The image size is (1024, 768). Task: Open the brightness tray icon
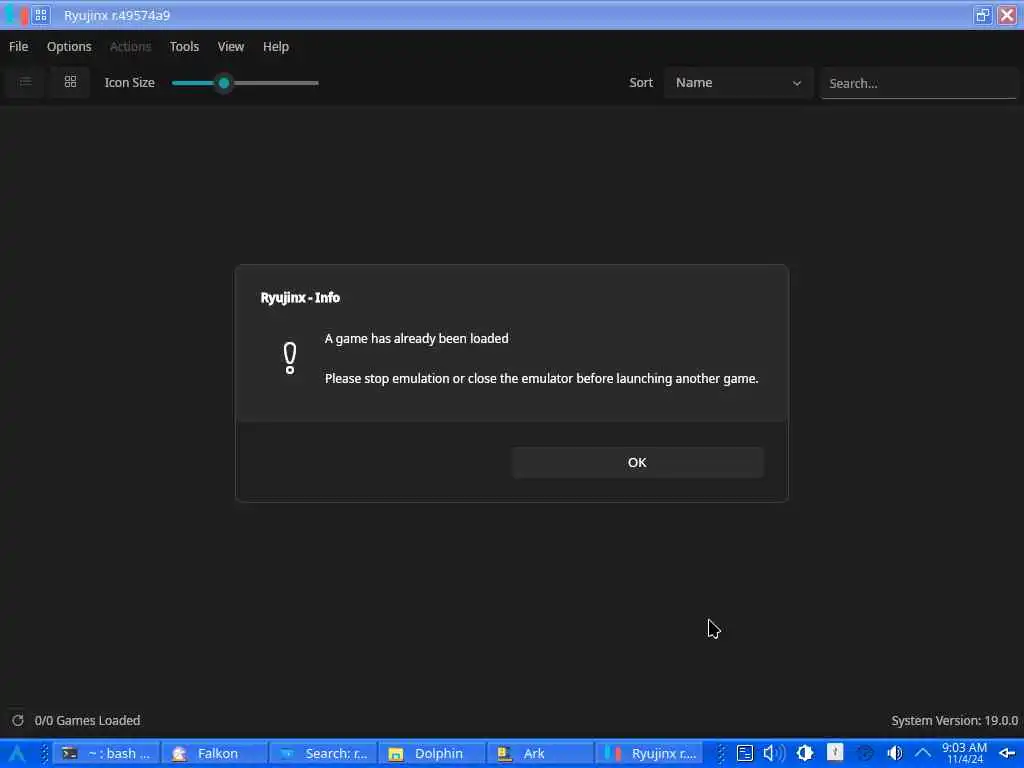point(805,753)
